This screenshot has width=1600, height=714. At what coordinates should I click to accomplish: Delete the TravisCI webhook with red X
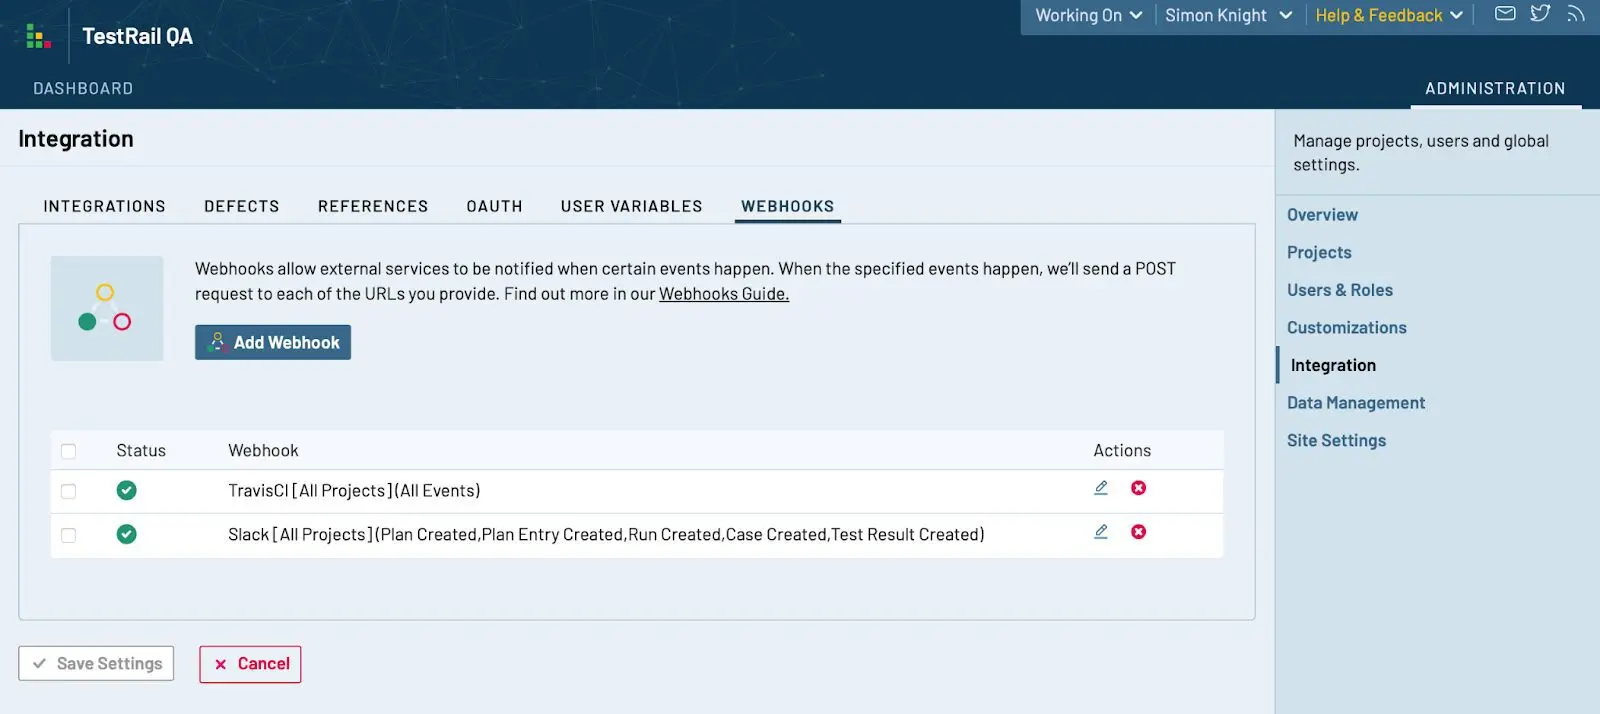[x=1138, y=488]
